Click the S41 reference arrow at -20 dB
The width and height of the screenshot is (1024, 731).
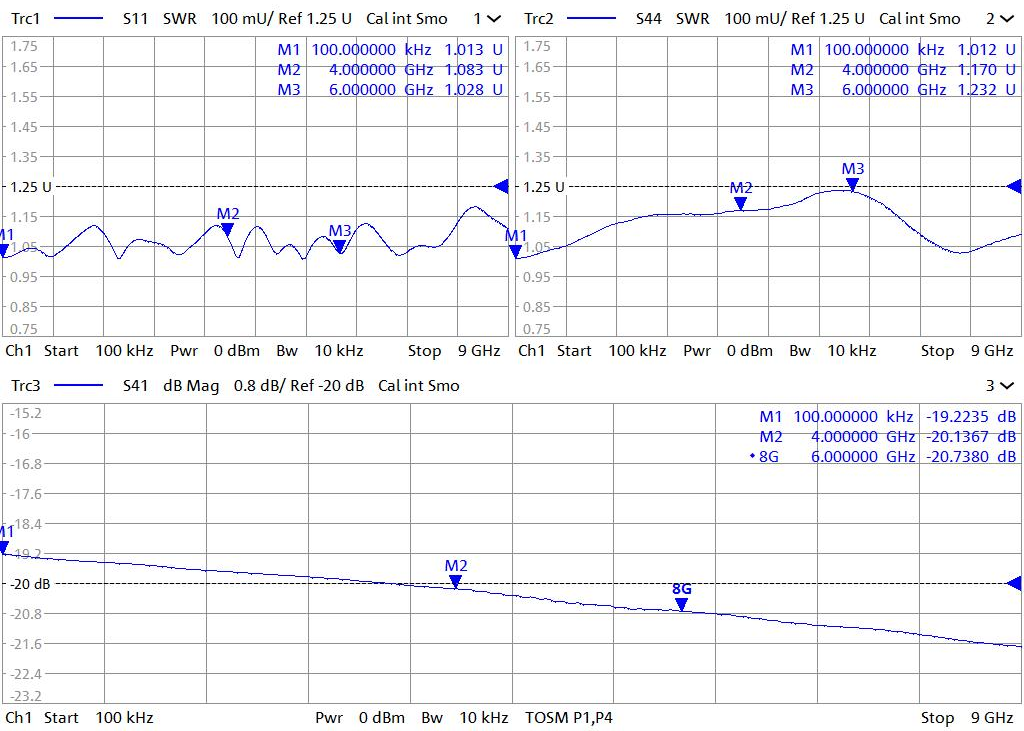tap(1014, 583)
